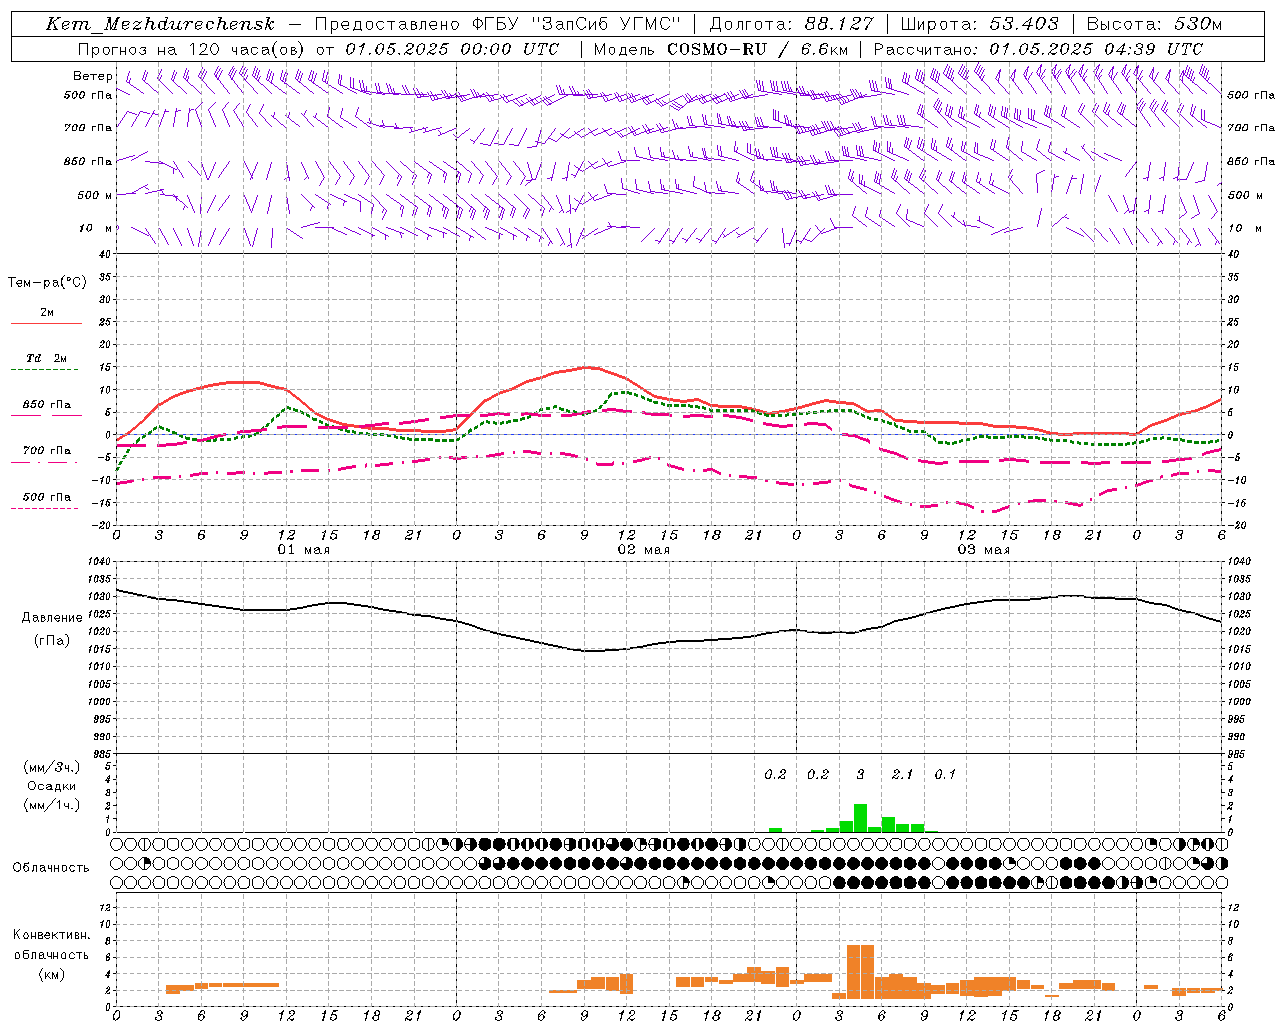Click the "0.1" precipitation total value
Image resolution: width=1280 pixels, height=1024 pixels.
click(x=945, y=774)
